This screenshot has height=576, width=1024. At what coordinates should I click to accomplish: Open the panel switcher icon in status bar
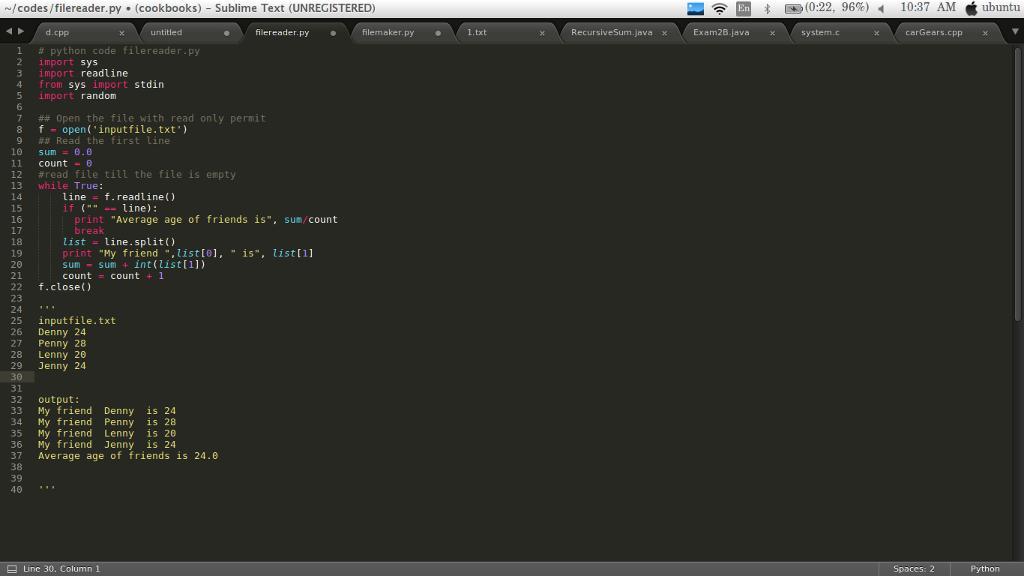12,569
